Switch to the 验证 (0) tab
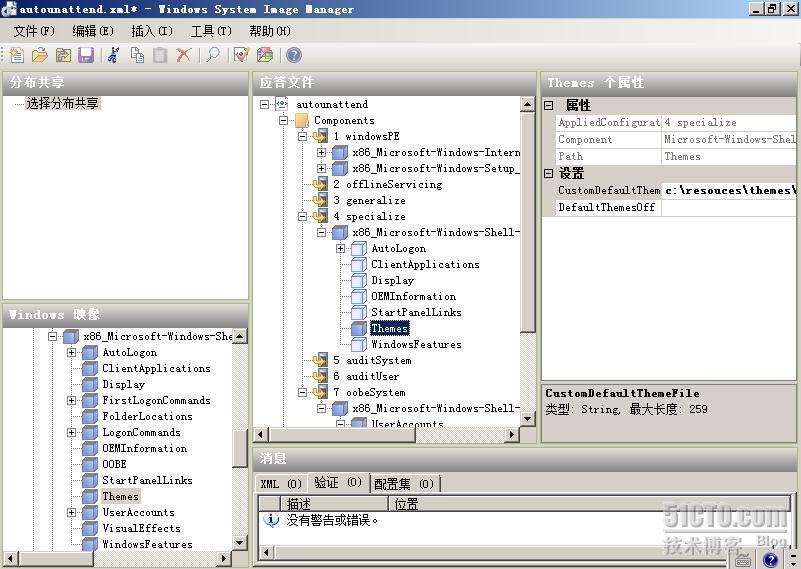Image resolution: width=801 pixels, height=569 pixels. click(338, 482)
